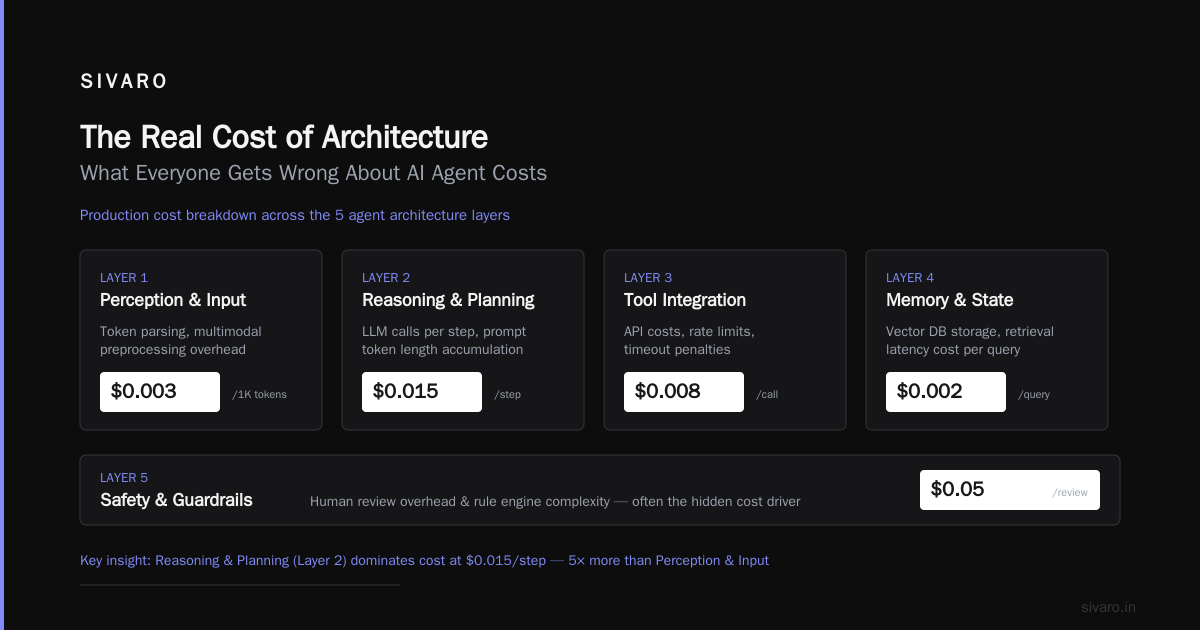Click the $0.05 value

point(957,489)
